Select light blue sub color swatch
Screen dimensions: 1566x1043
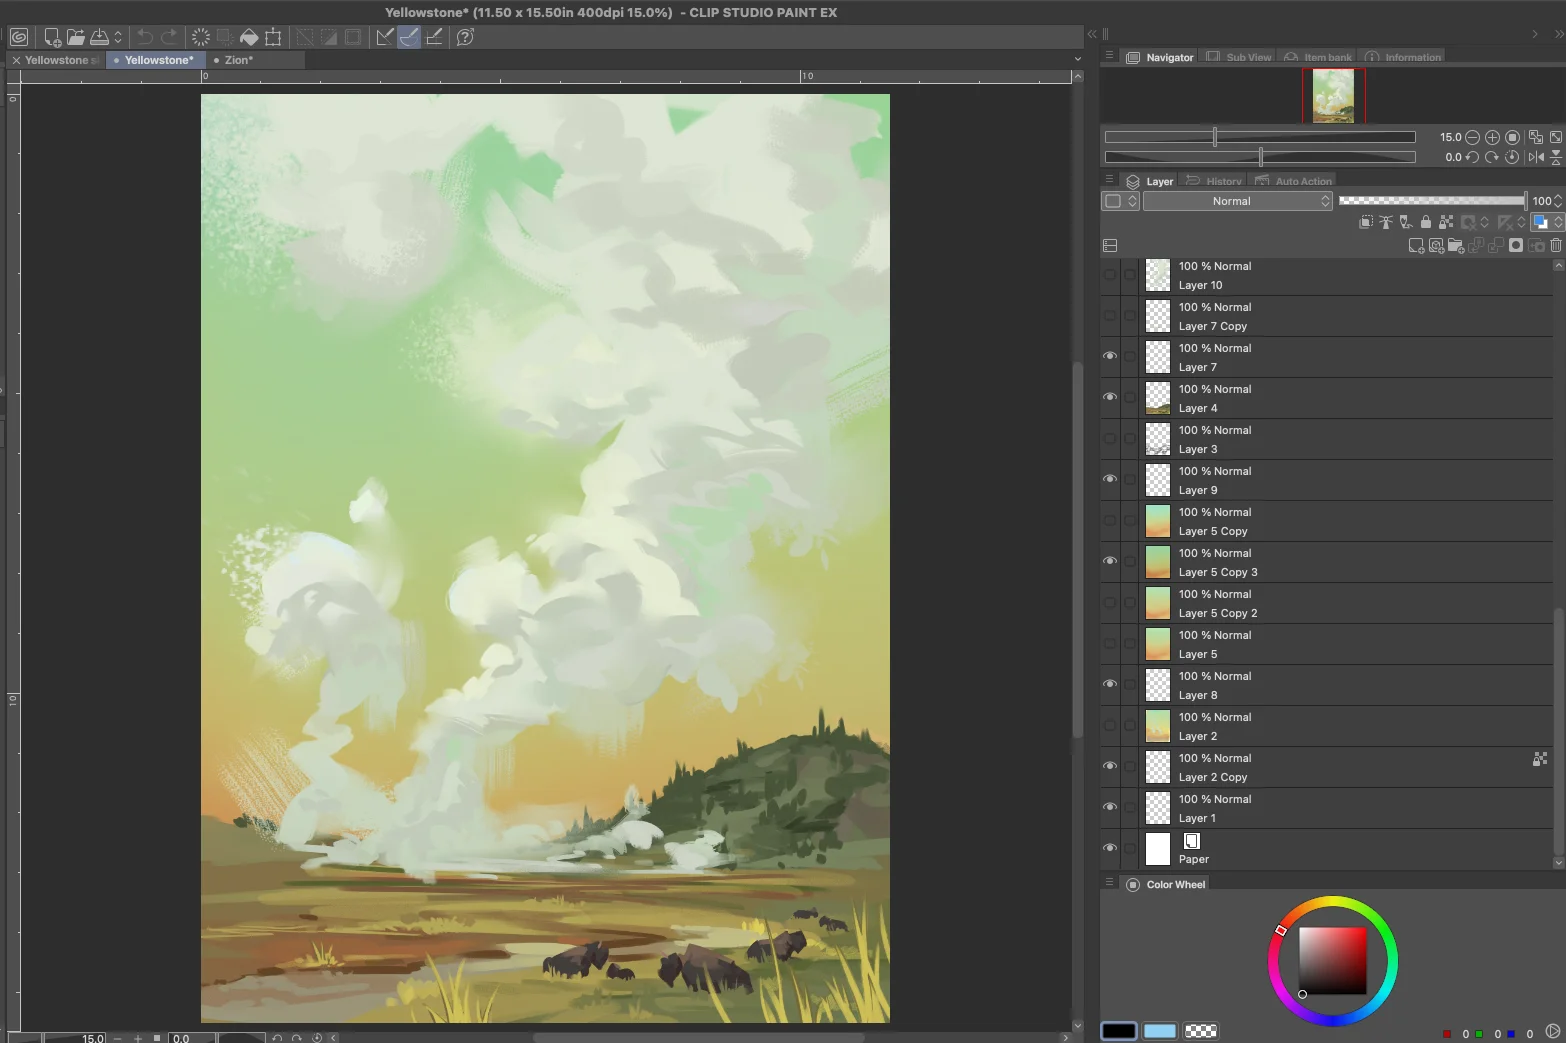(1160, 1031)
